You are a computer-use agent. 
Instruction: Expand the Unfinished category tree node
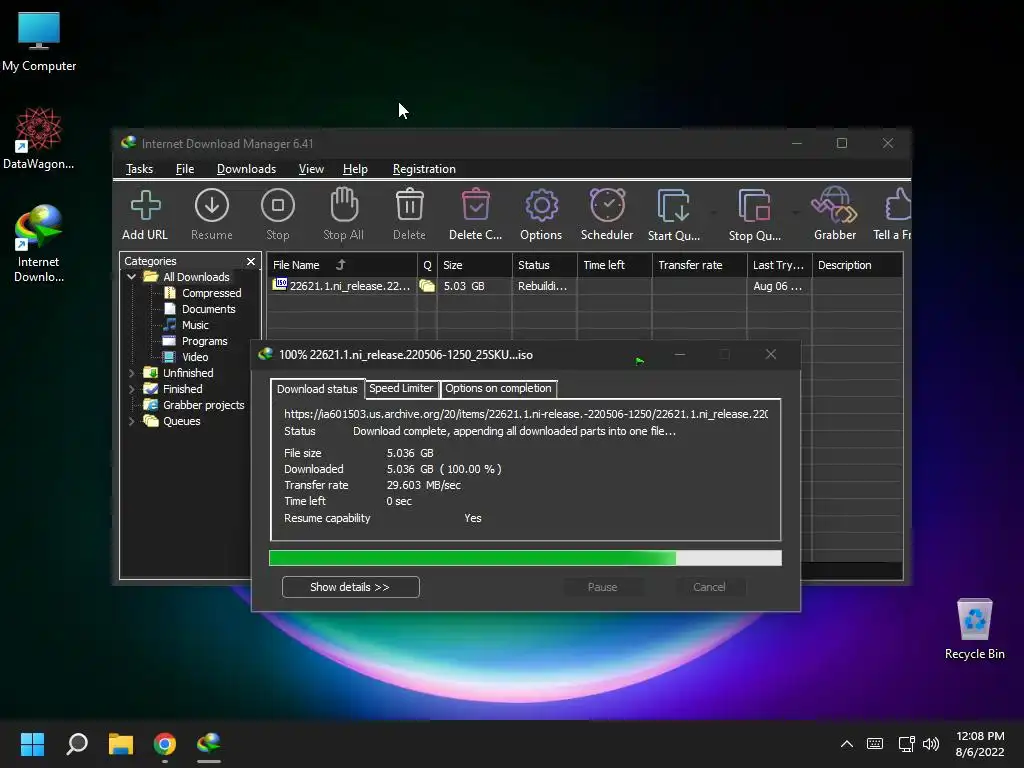132,373
